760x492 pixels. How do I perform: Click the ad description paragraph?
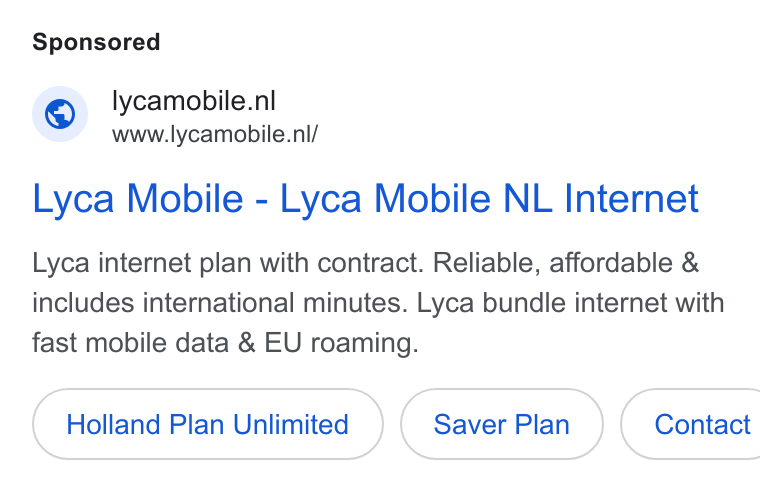point(378,303)
